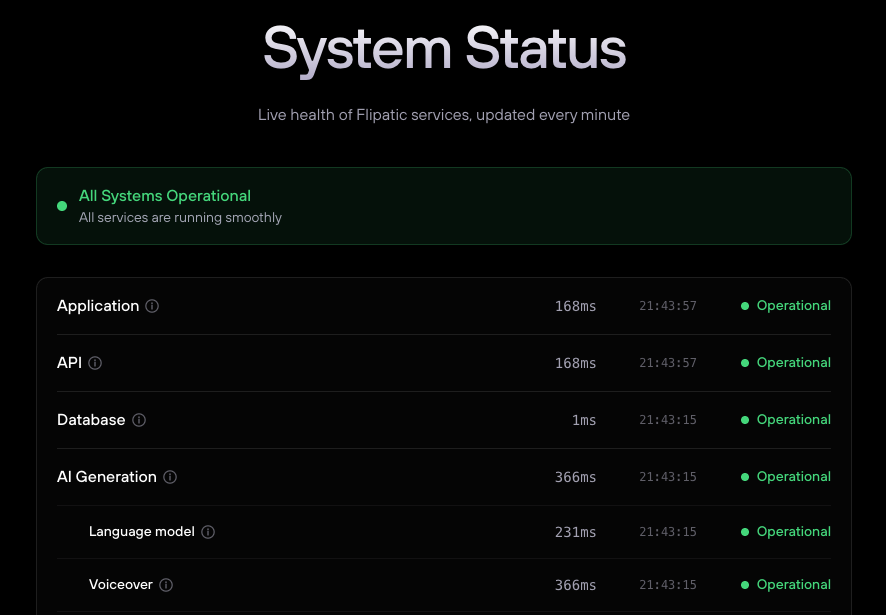This screenshot has height=615, width=886.
Task: Show the Database info tooltip icon
Action: (x=139, y=420)
